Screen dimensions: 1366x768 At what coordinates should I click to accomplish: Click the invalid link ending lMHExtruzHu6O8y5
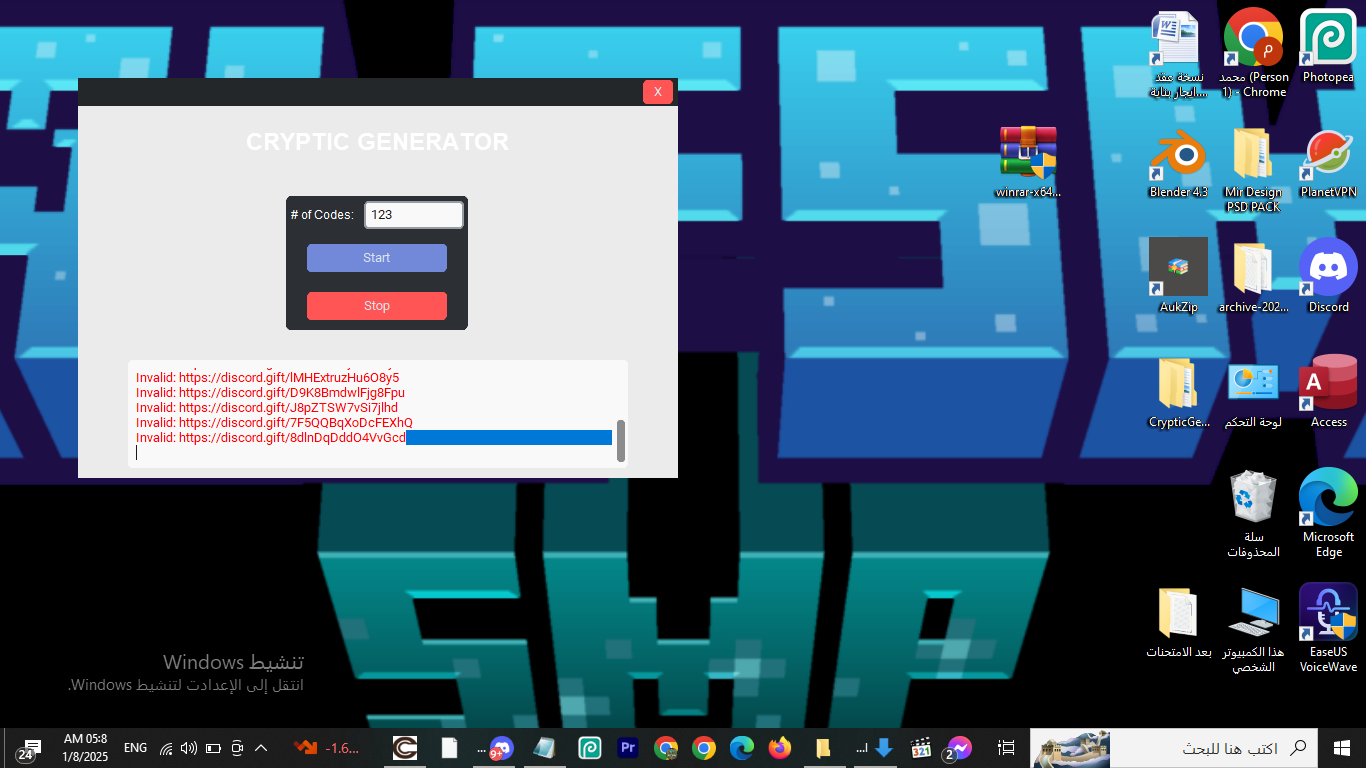tap(267, 378)
